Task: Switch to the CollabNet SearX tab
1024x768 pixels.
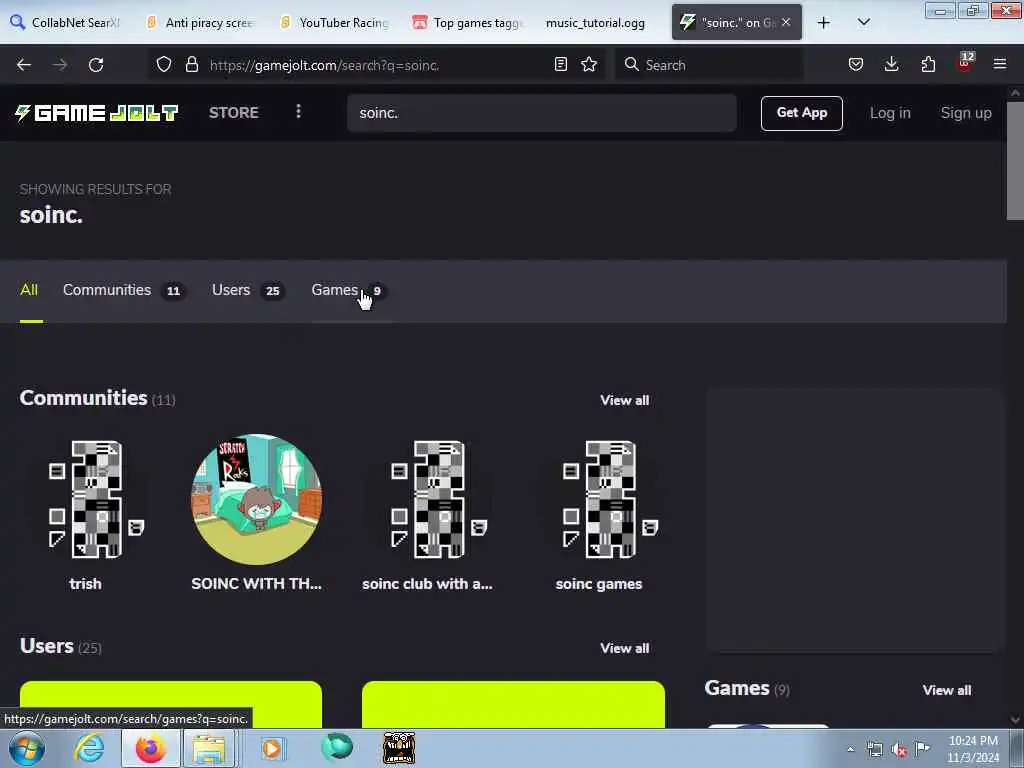Action: [x=65, y=23]
